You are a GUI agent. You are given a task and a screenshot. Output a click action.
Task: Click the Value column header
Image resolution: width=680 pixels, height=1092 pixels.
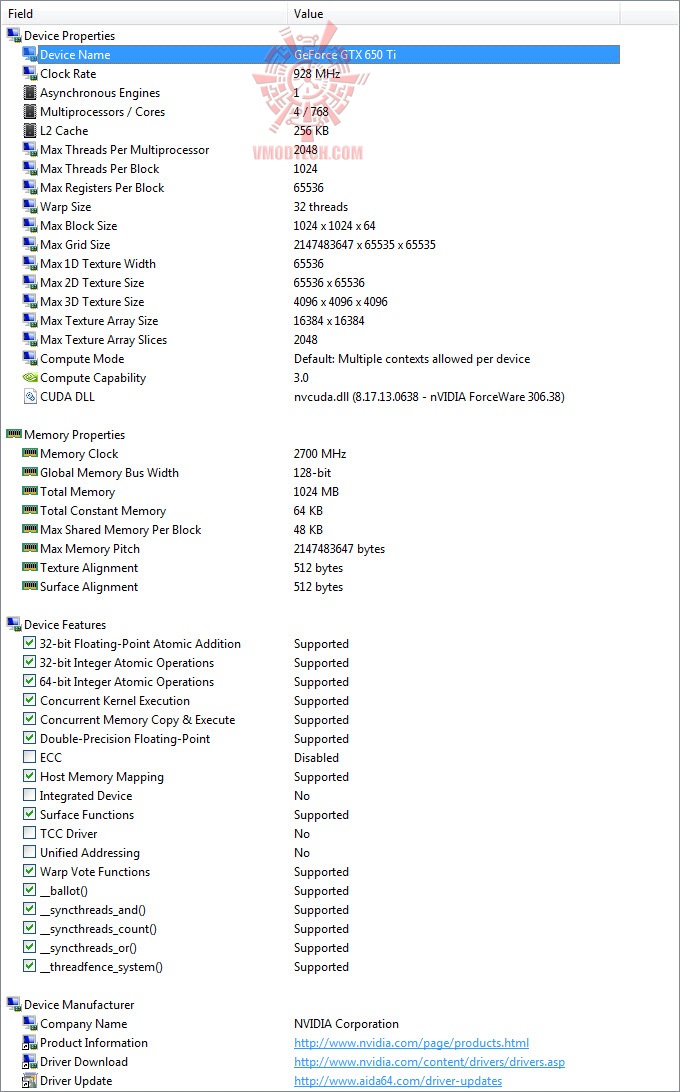(454, 13)
